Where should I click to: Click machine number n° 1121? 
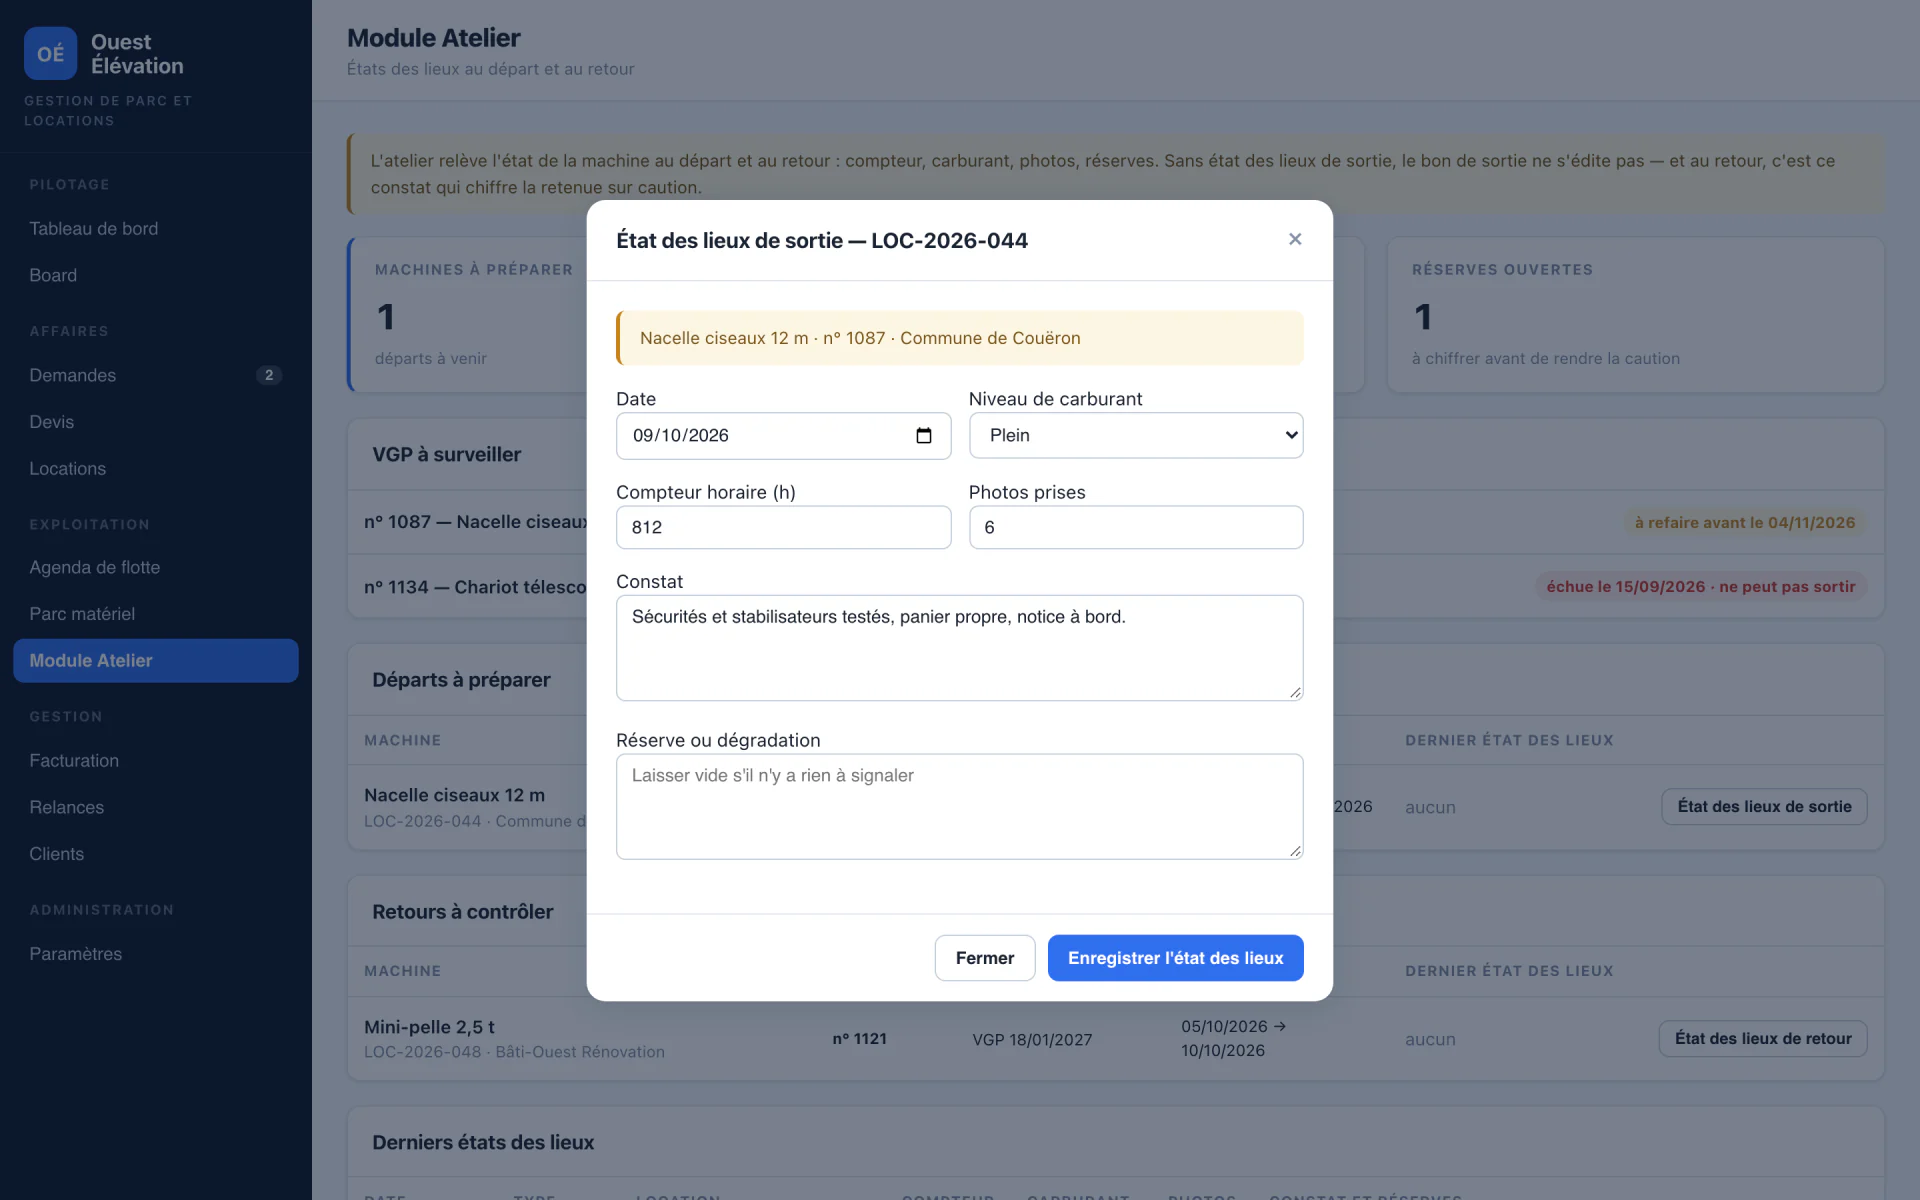[860, 1039]
